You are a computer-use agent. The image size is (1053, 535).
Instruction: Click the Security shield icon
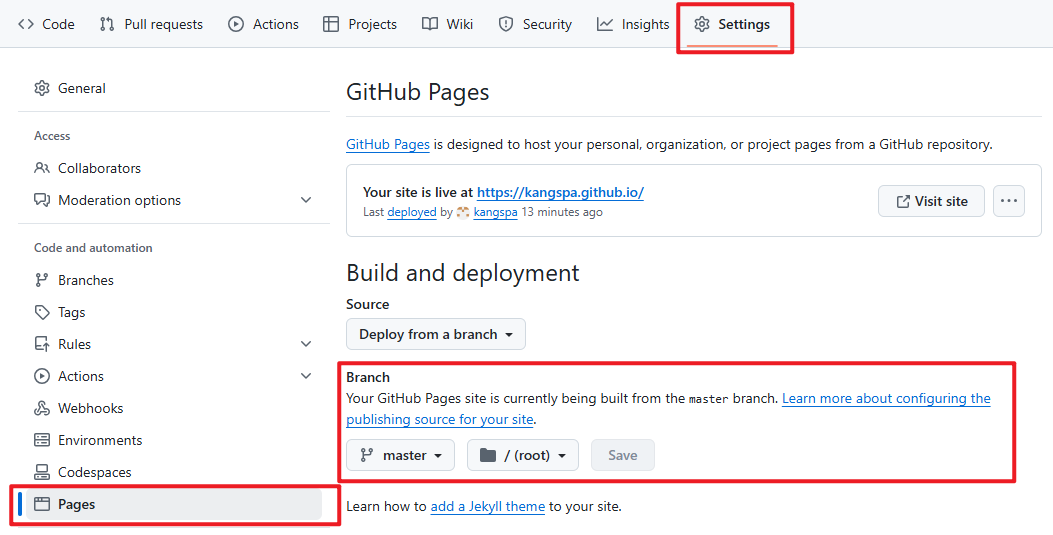[x=506, y=24]
